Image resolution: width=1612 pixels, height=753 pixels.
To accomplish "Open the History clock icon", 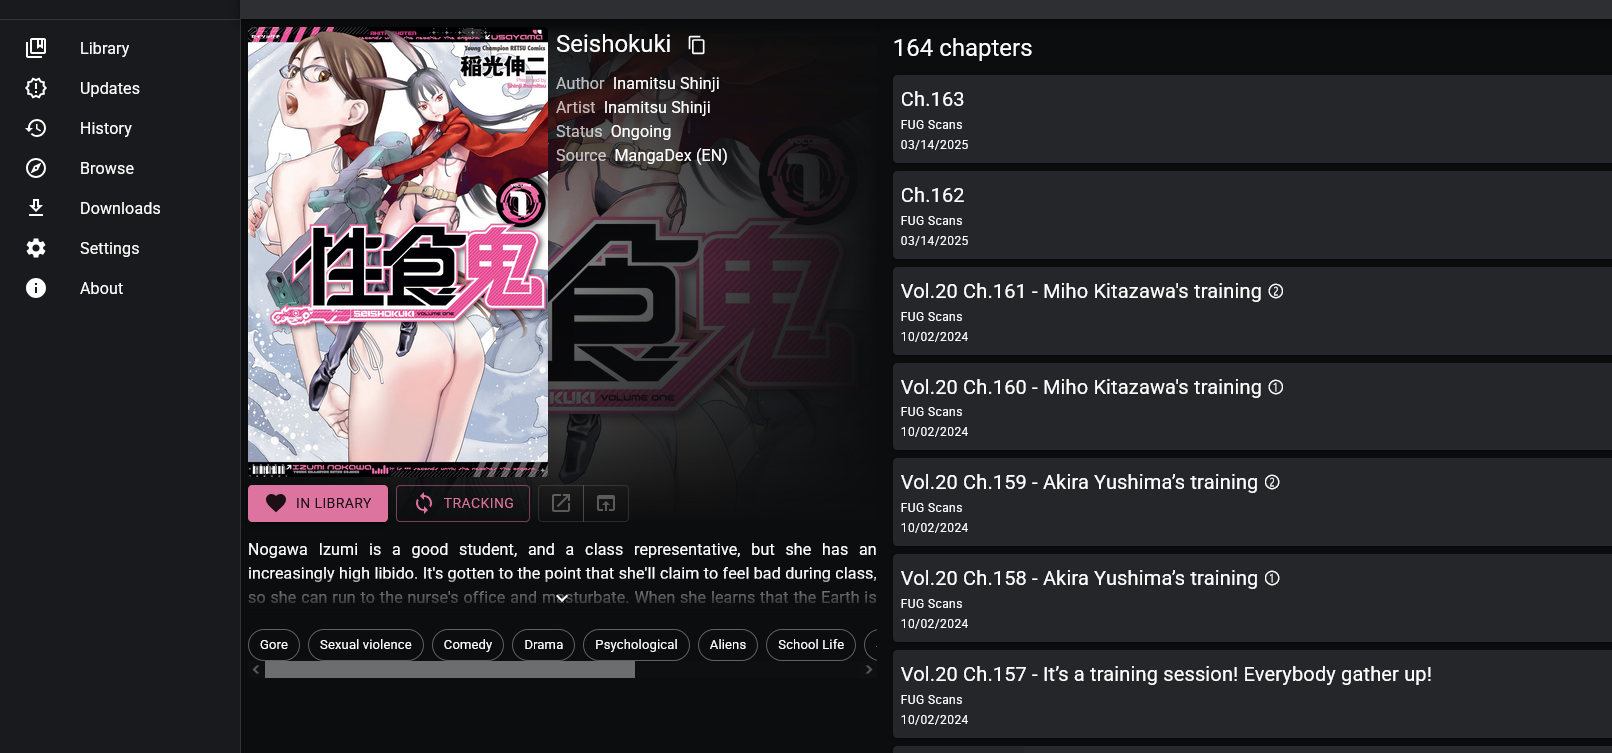I will pos(36,128).
